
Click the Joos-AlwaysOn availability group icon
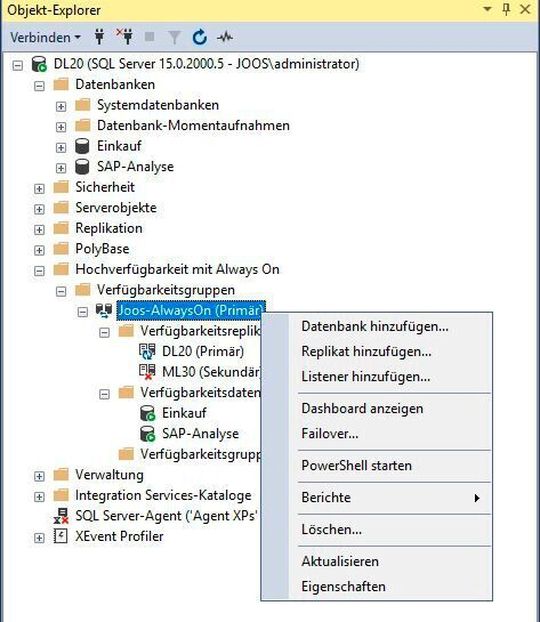click(104, 311)
